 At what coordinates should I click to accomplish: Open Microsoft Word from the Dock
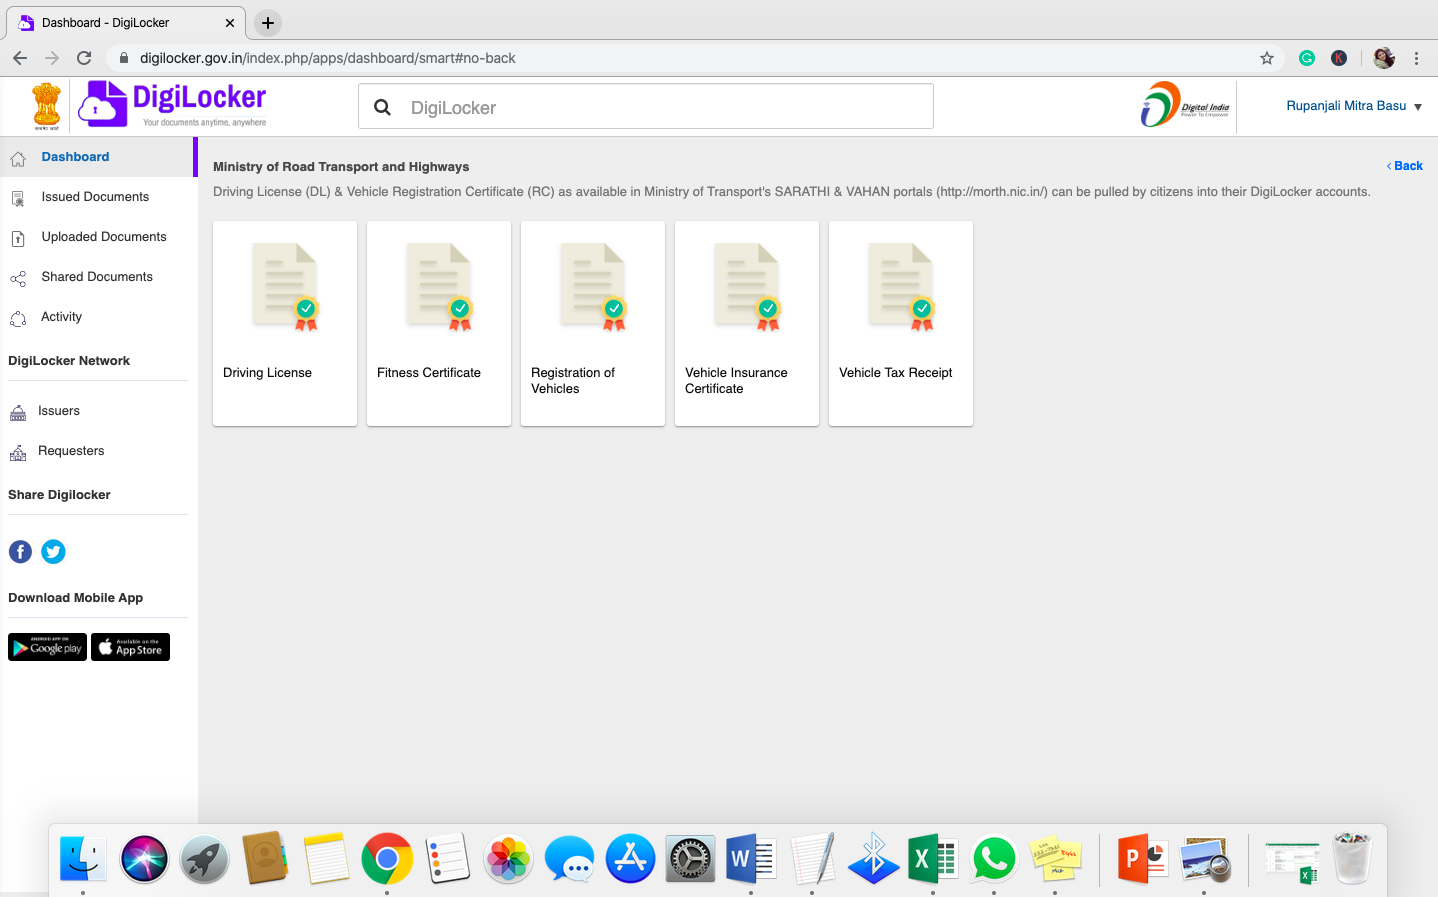pos(751,859)
